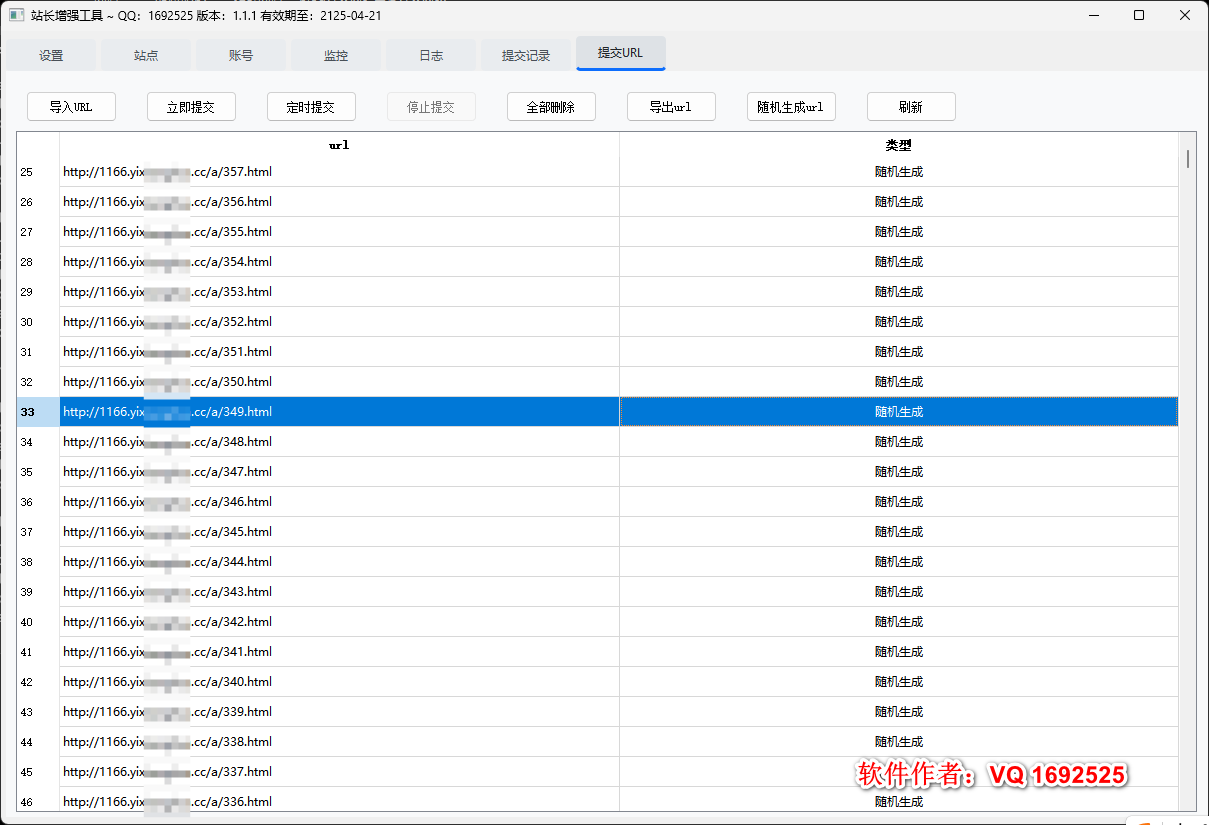Viewport: 1209px width, 825px height.
Task: Switch to the 站点 tab
Action: coord(146,56)
